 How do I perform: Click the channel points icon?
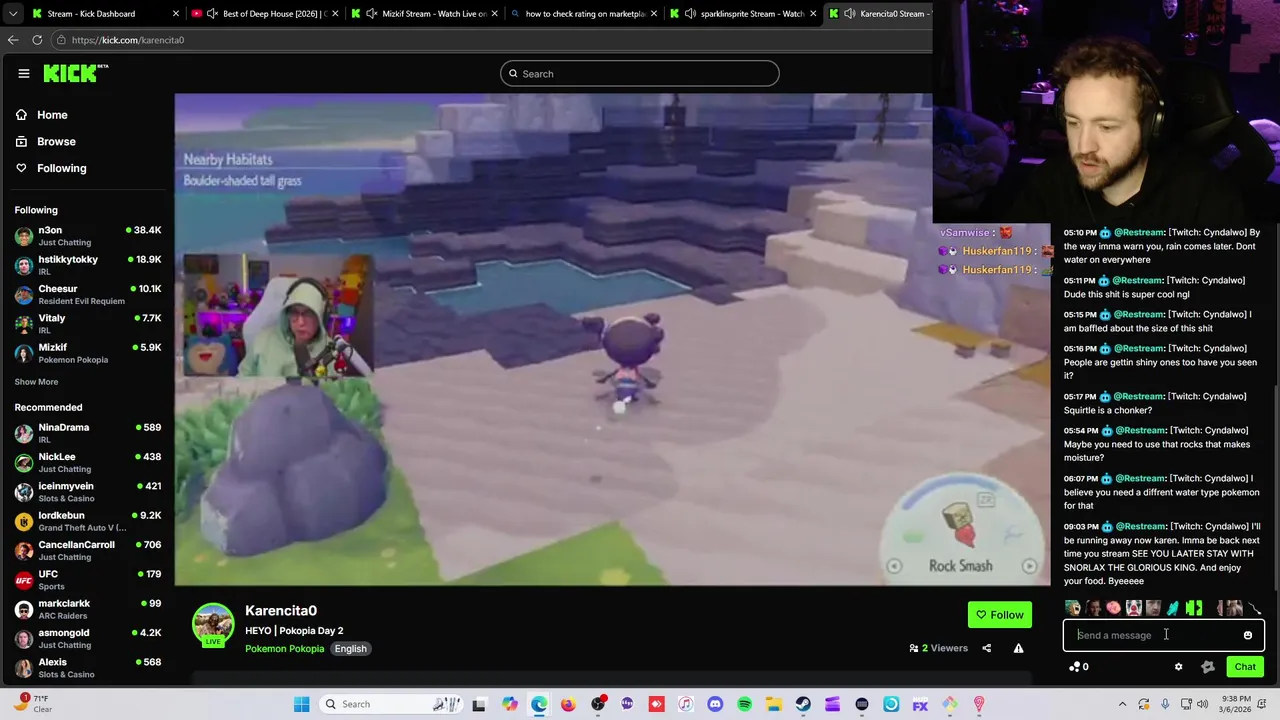(1075, 667)
